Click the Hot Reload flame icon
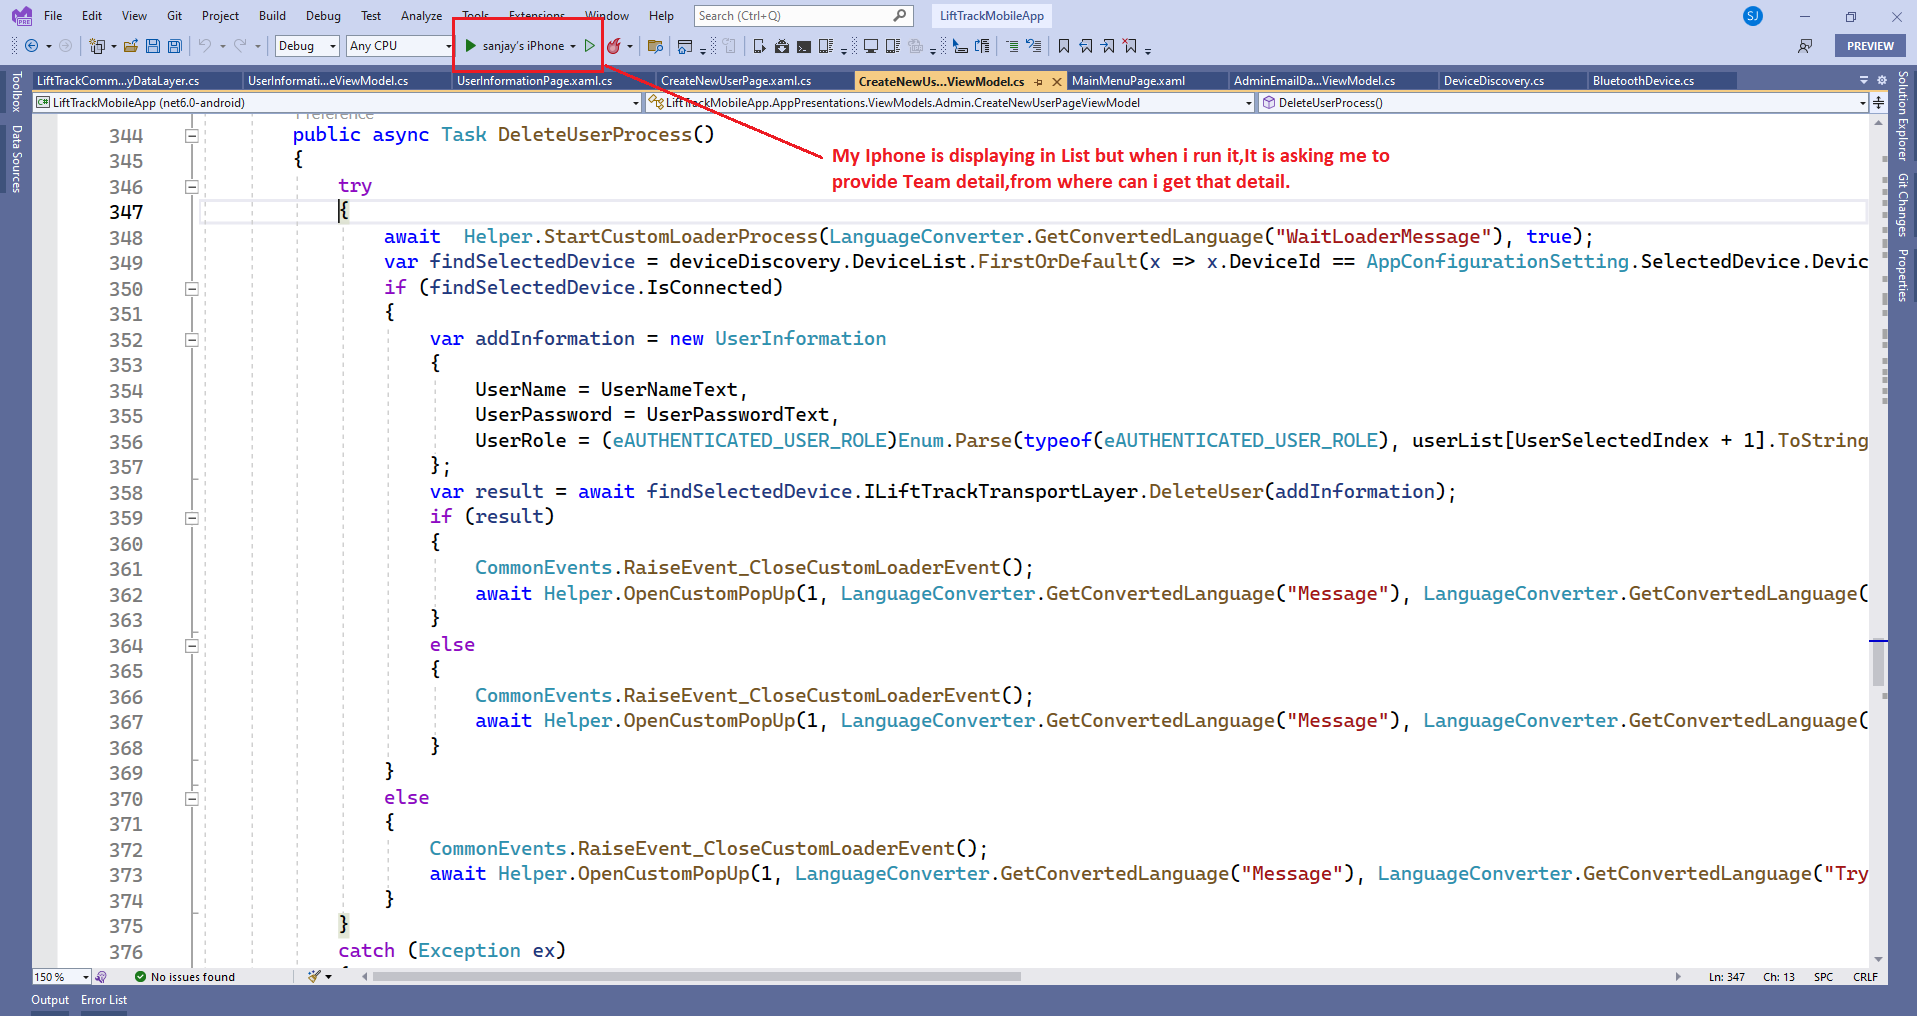The width and height of the screenshot is (1917, 1016). tap(614, 46)
